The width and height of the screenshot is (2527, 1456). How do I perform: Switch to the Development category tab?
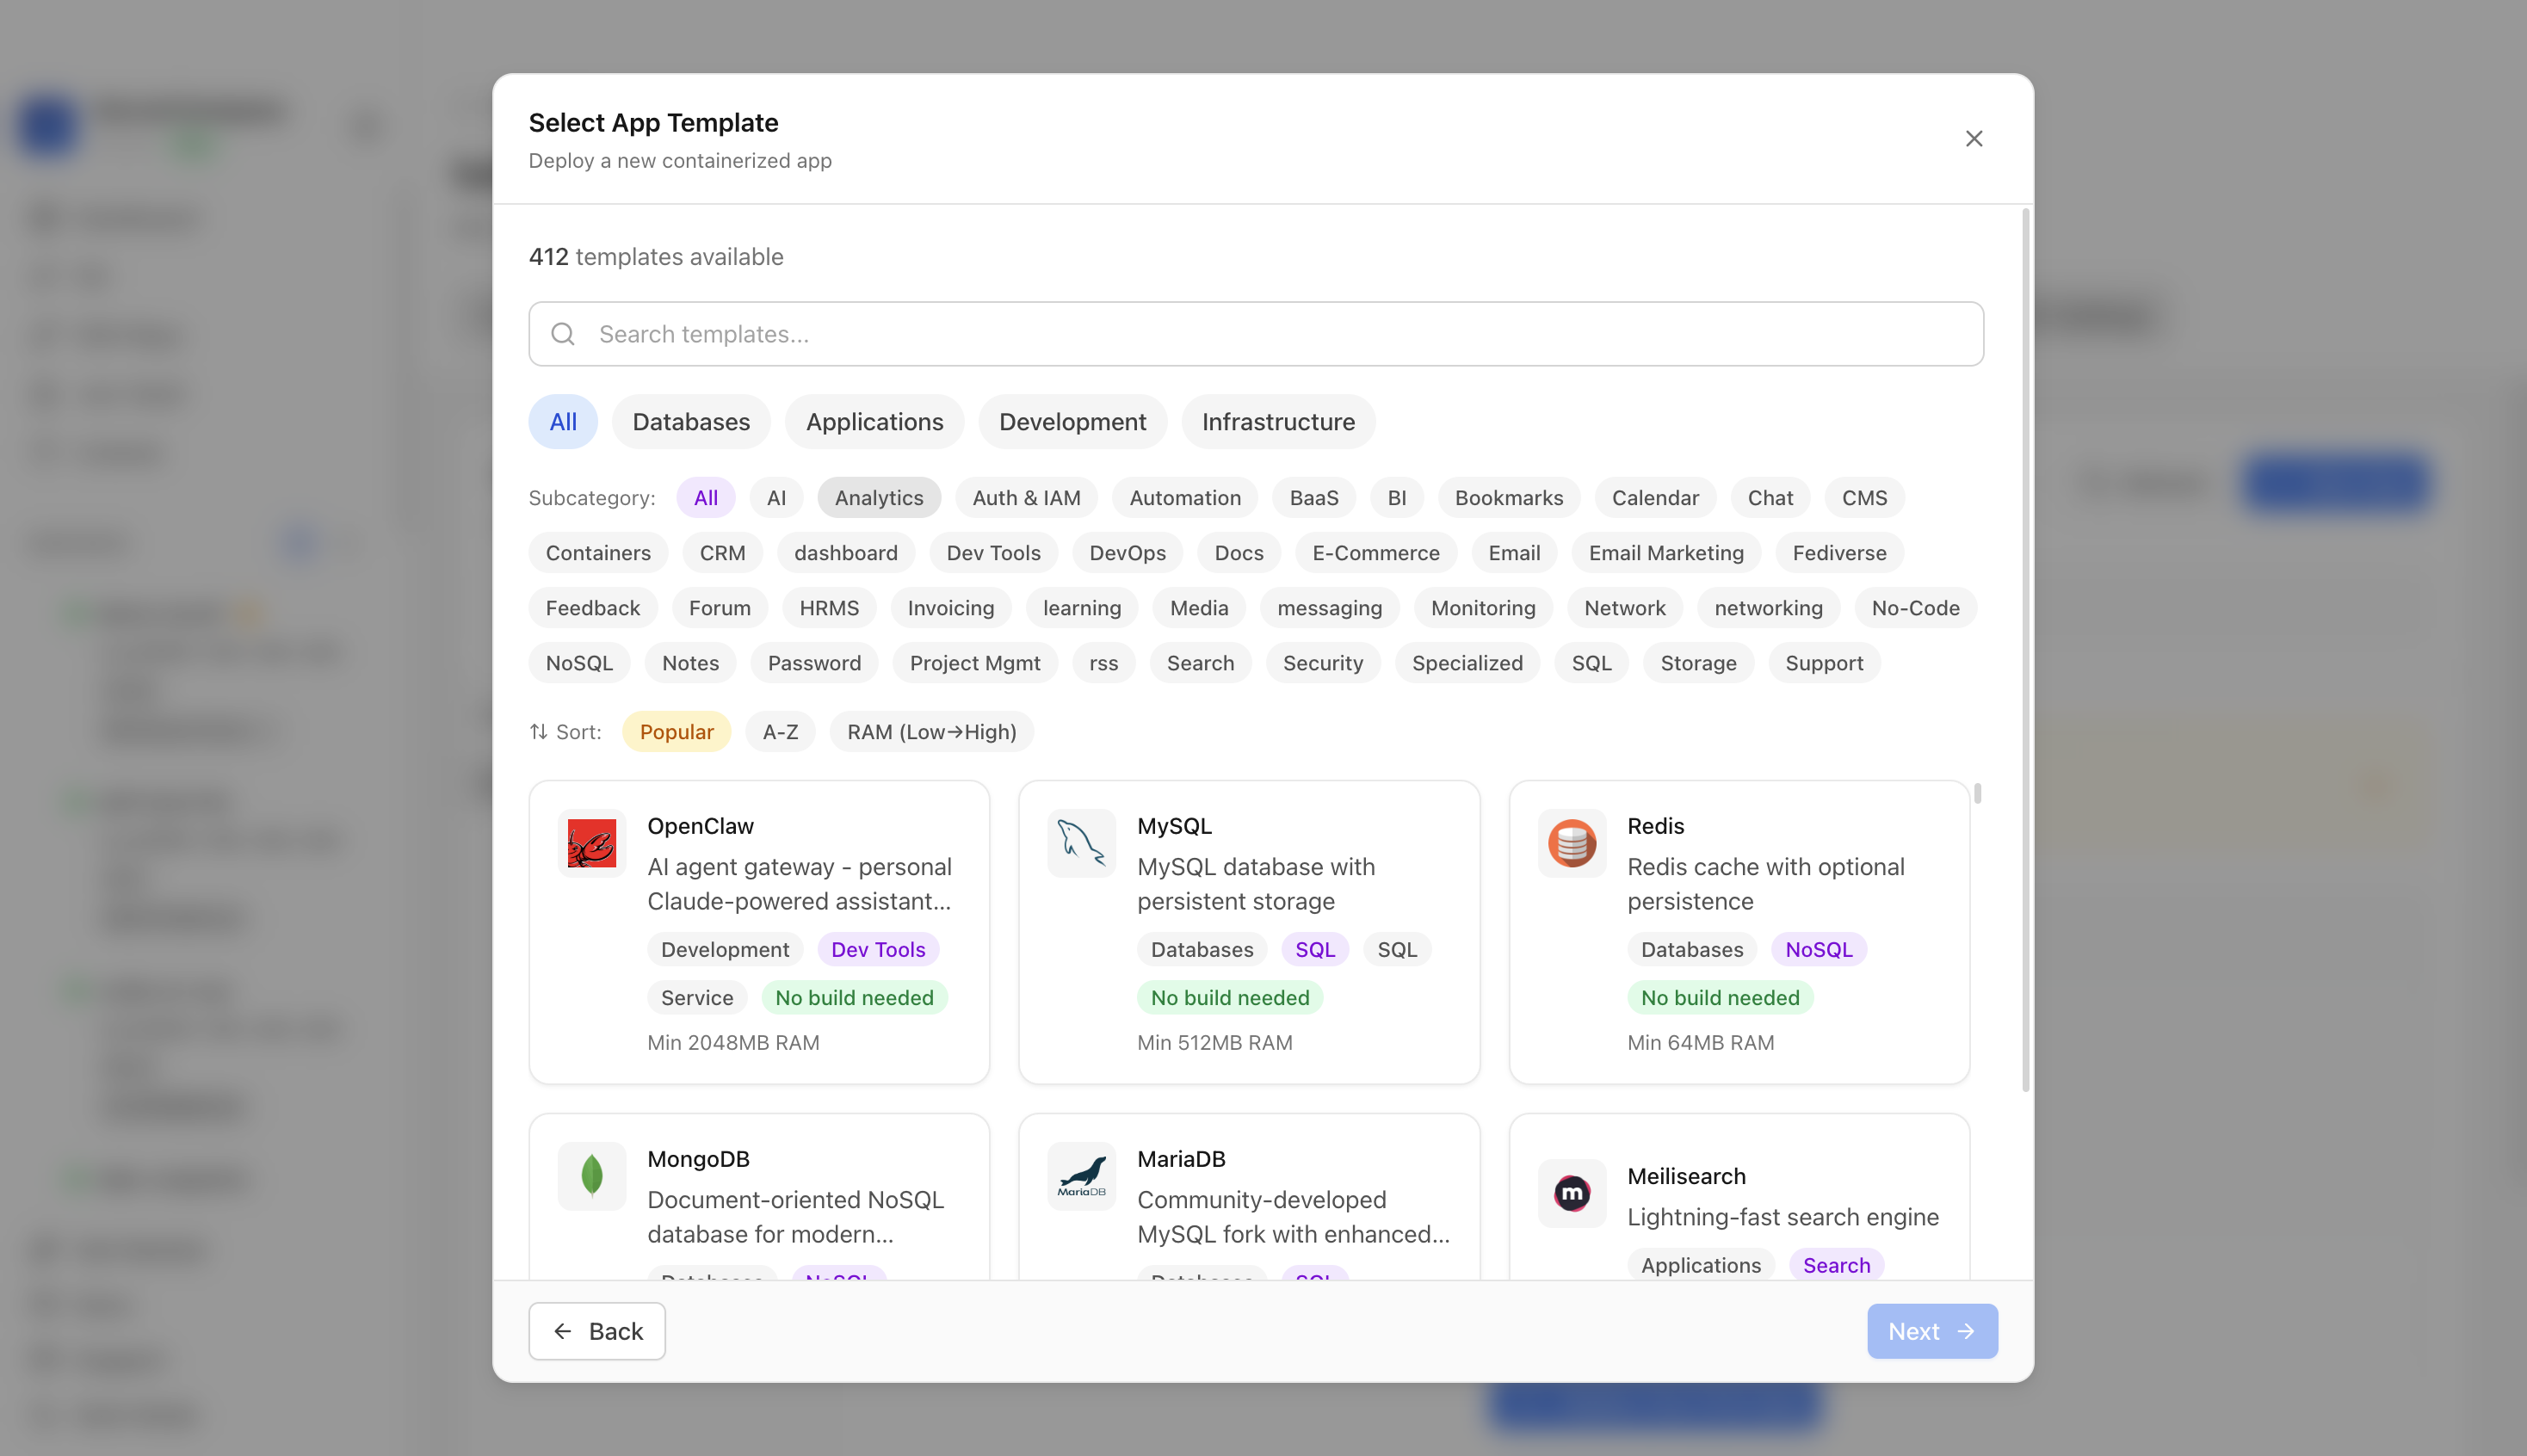(1072, 422)
